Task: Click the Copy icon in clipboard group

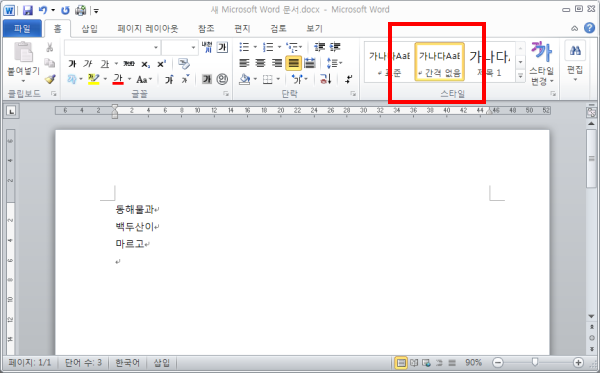Action: tap(50, 63)
